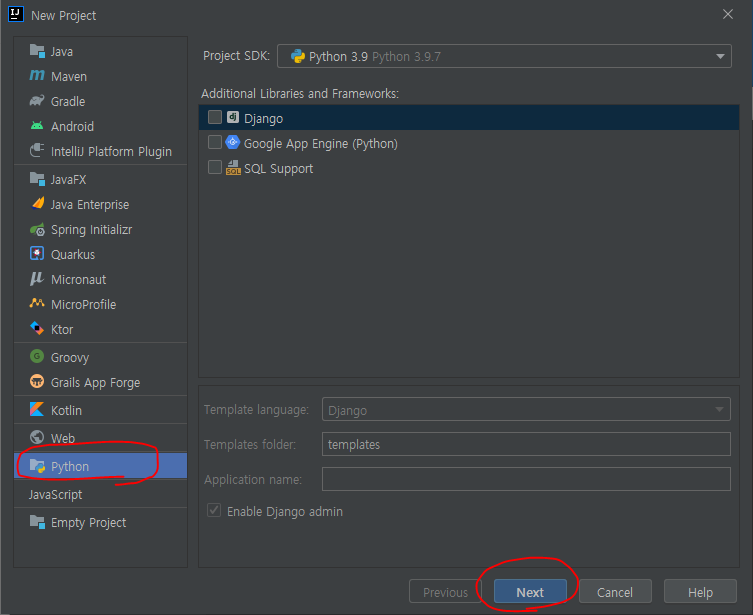Select the Web globe icon
This screenshot has height=615, width=753.
(x=37, y=437)
